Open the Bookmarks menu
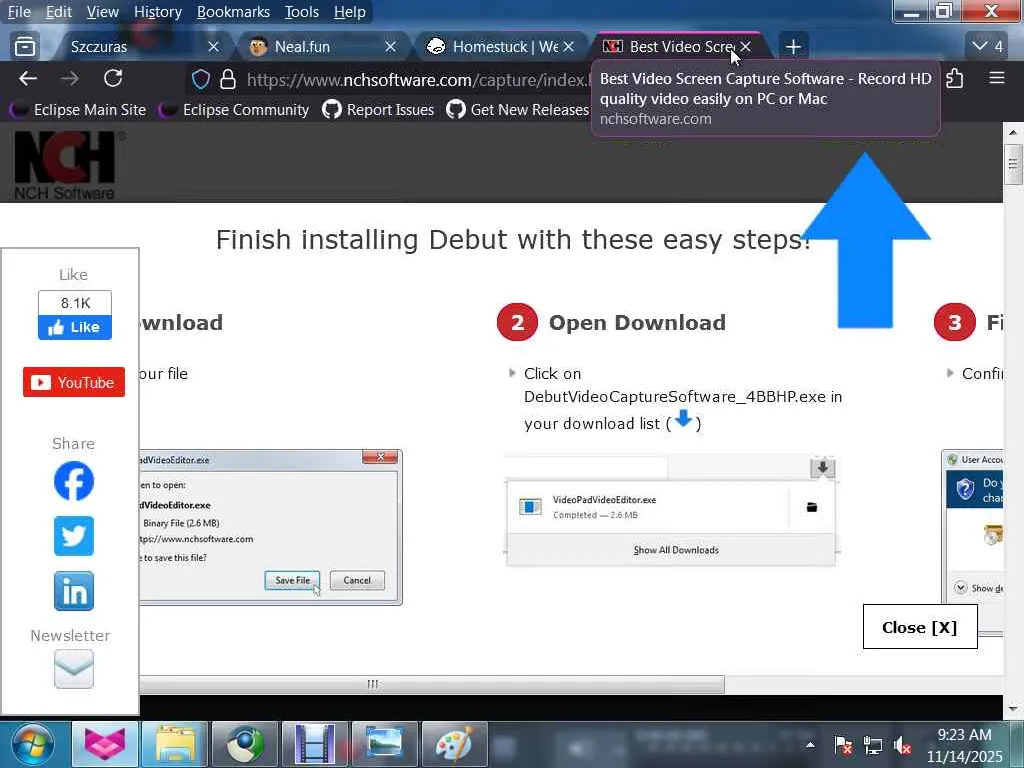This screenshot has height=768, width=1024. [233, 12]
